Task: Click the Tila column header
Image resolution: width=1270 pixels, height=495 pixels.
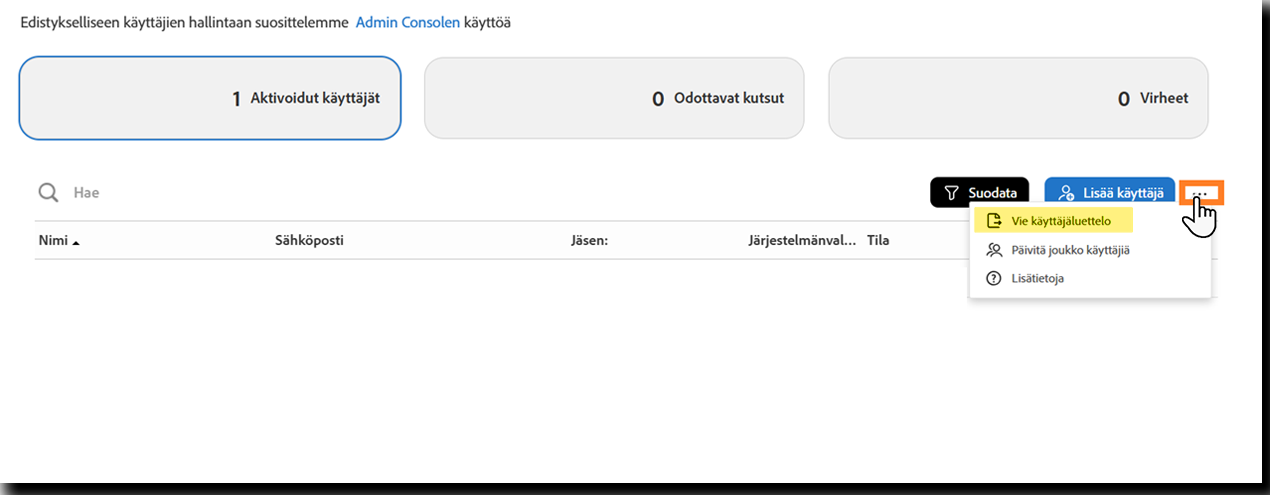Action: click(878, 241)
